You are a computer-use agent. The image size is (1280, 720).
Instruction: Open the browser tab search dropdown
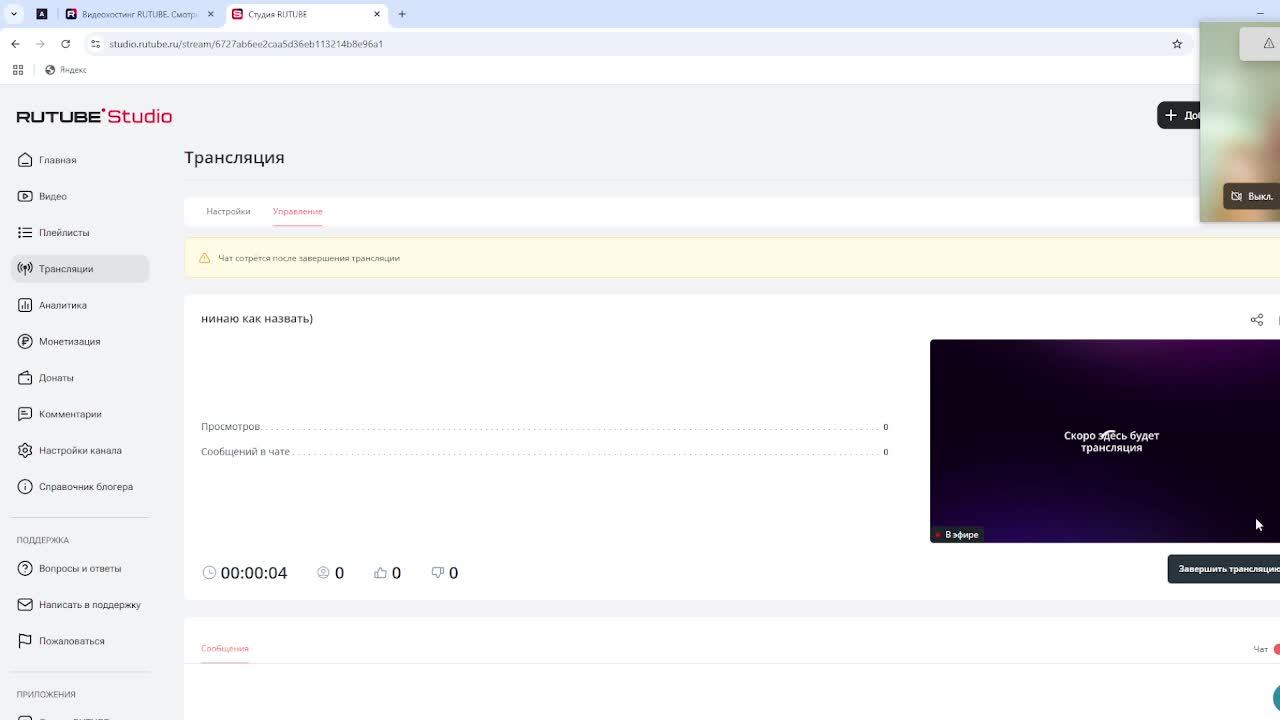tap(14, 14)
